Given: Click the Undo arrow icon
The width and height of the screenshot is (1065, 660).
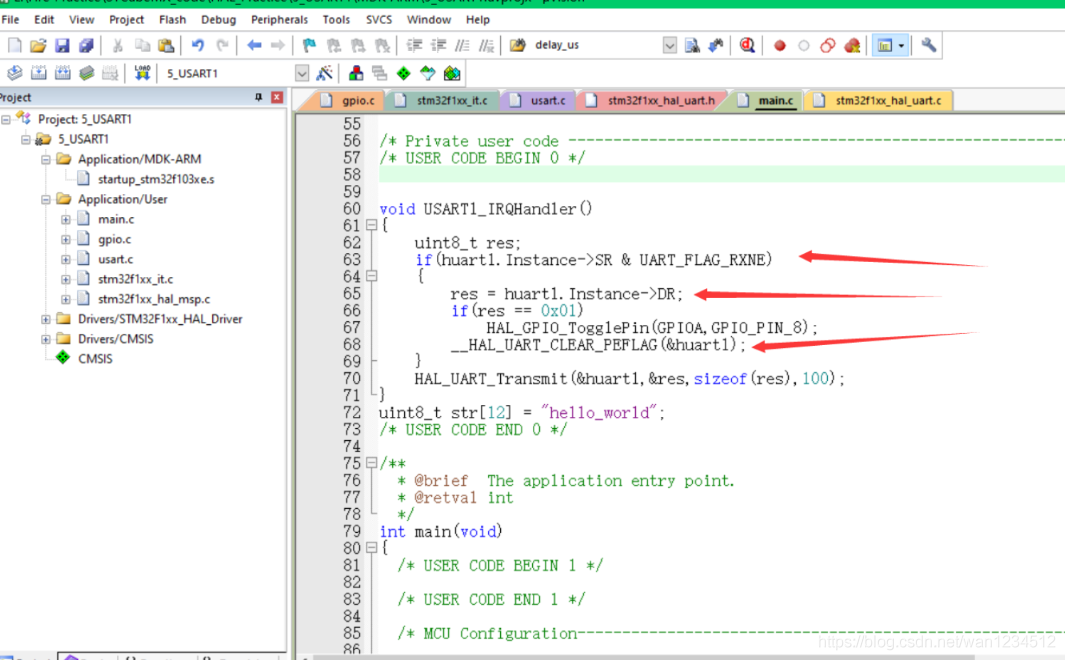Looking at the screenshot, I should click(x=198, y=46).
